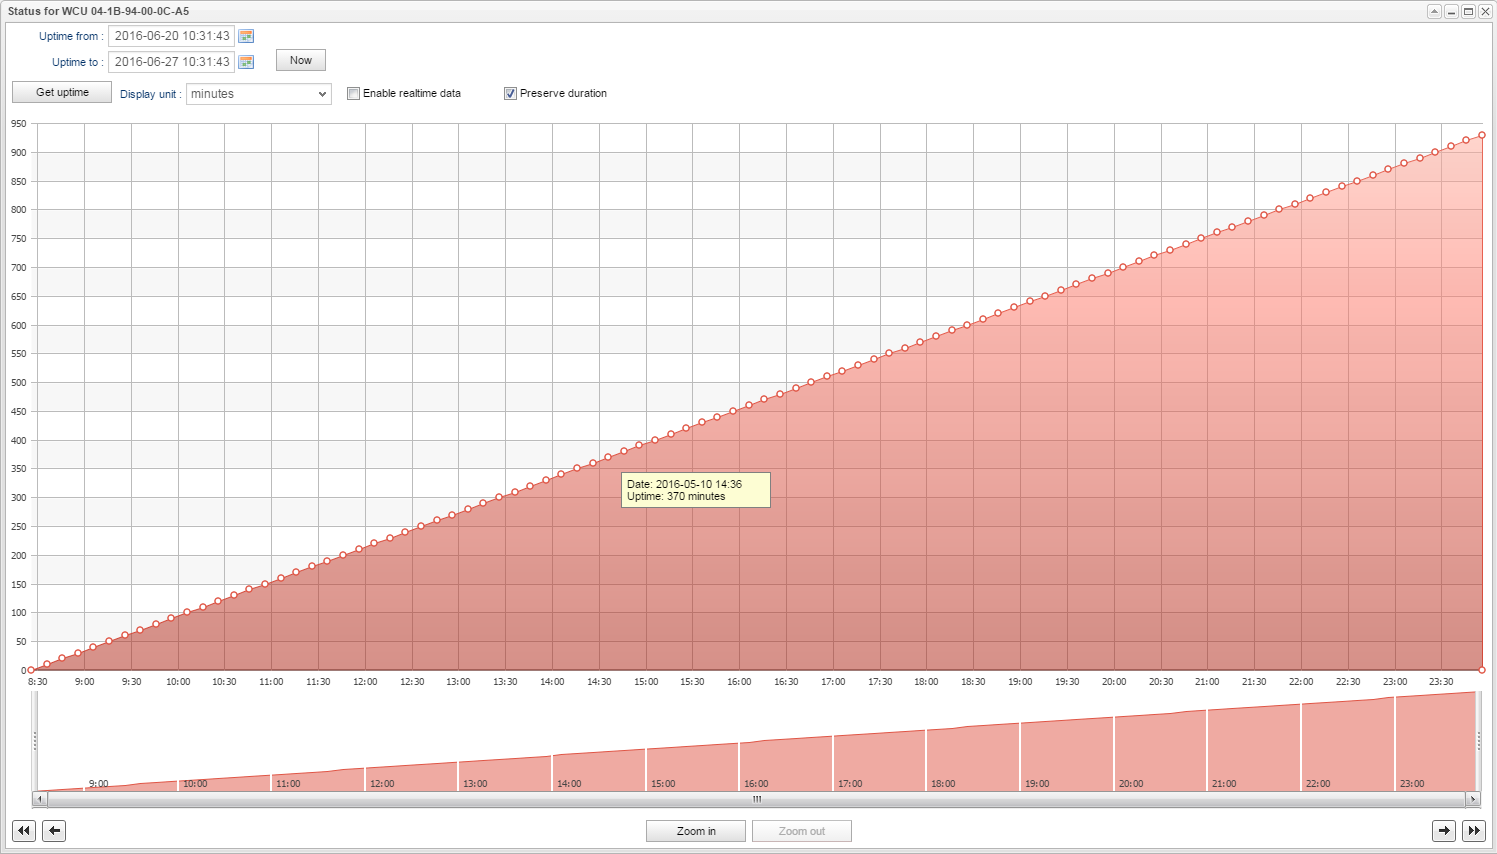Click the Uptime from date field
The height and width of the screenshot is (854, 1497).
[x=171, y=36]
